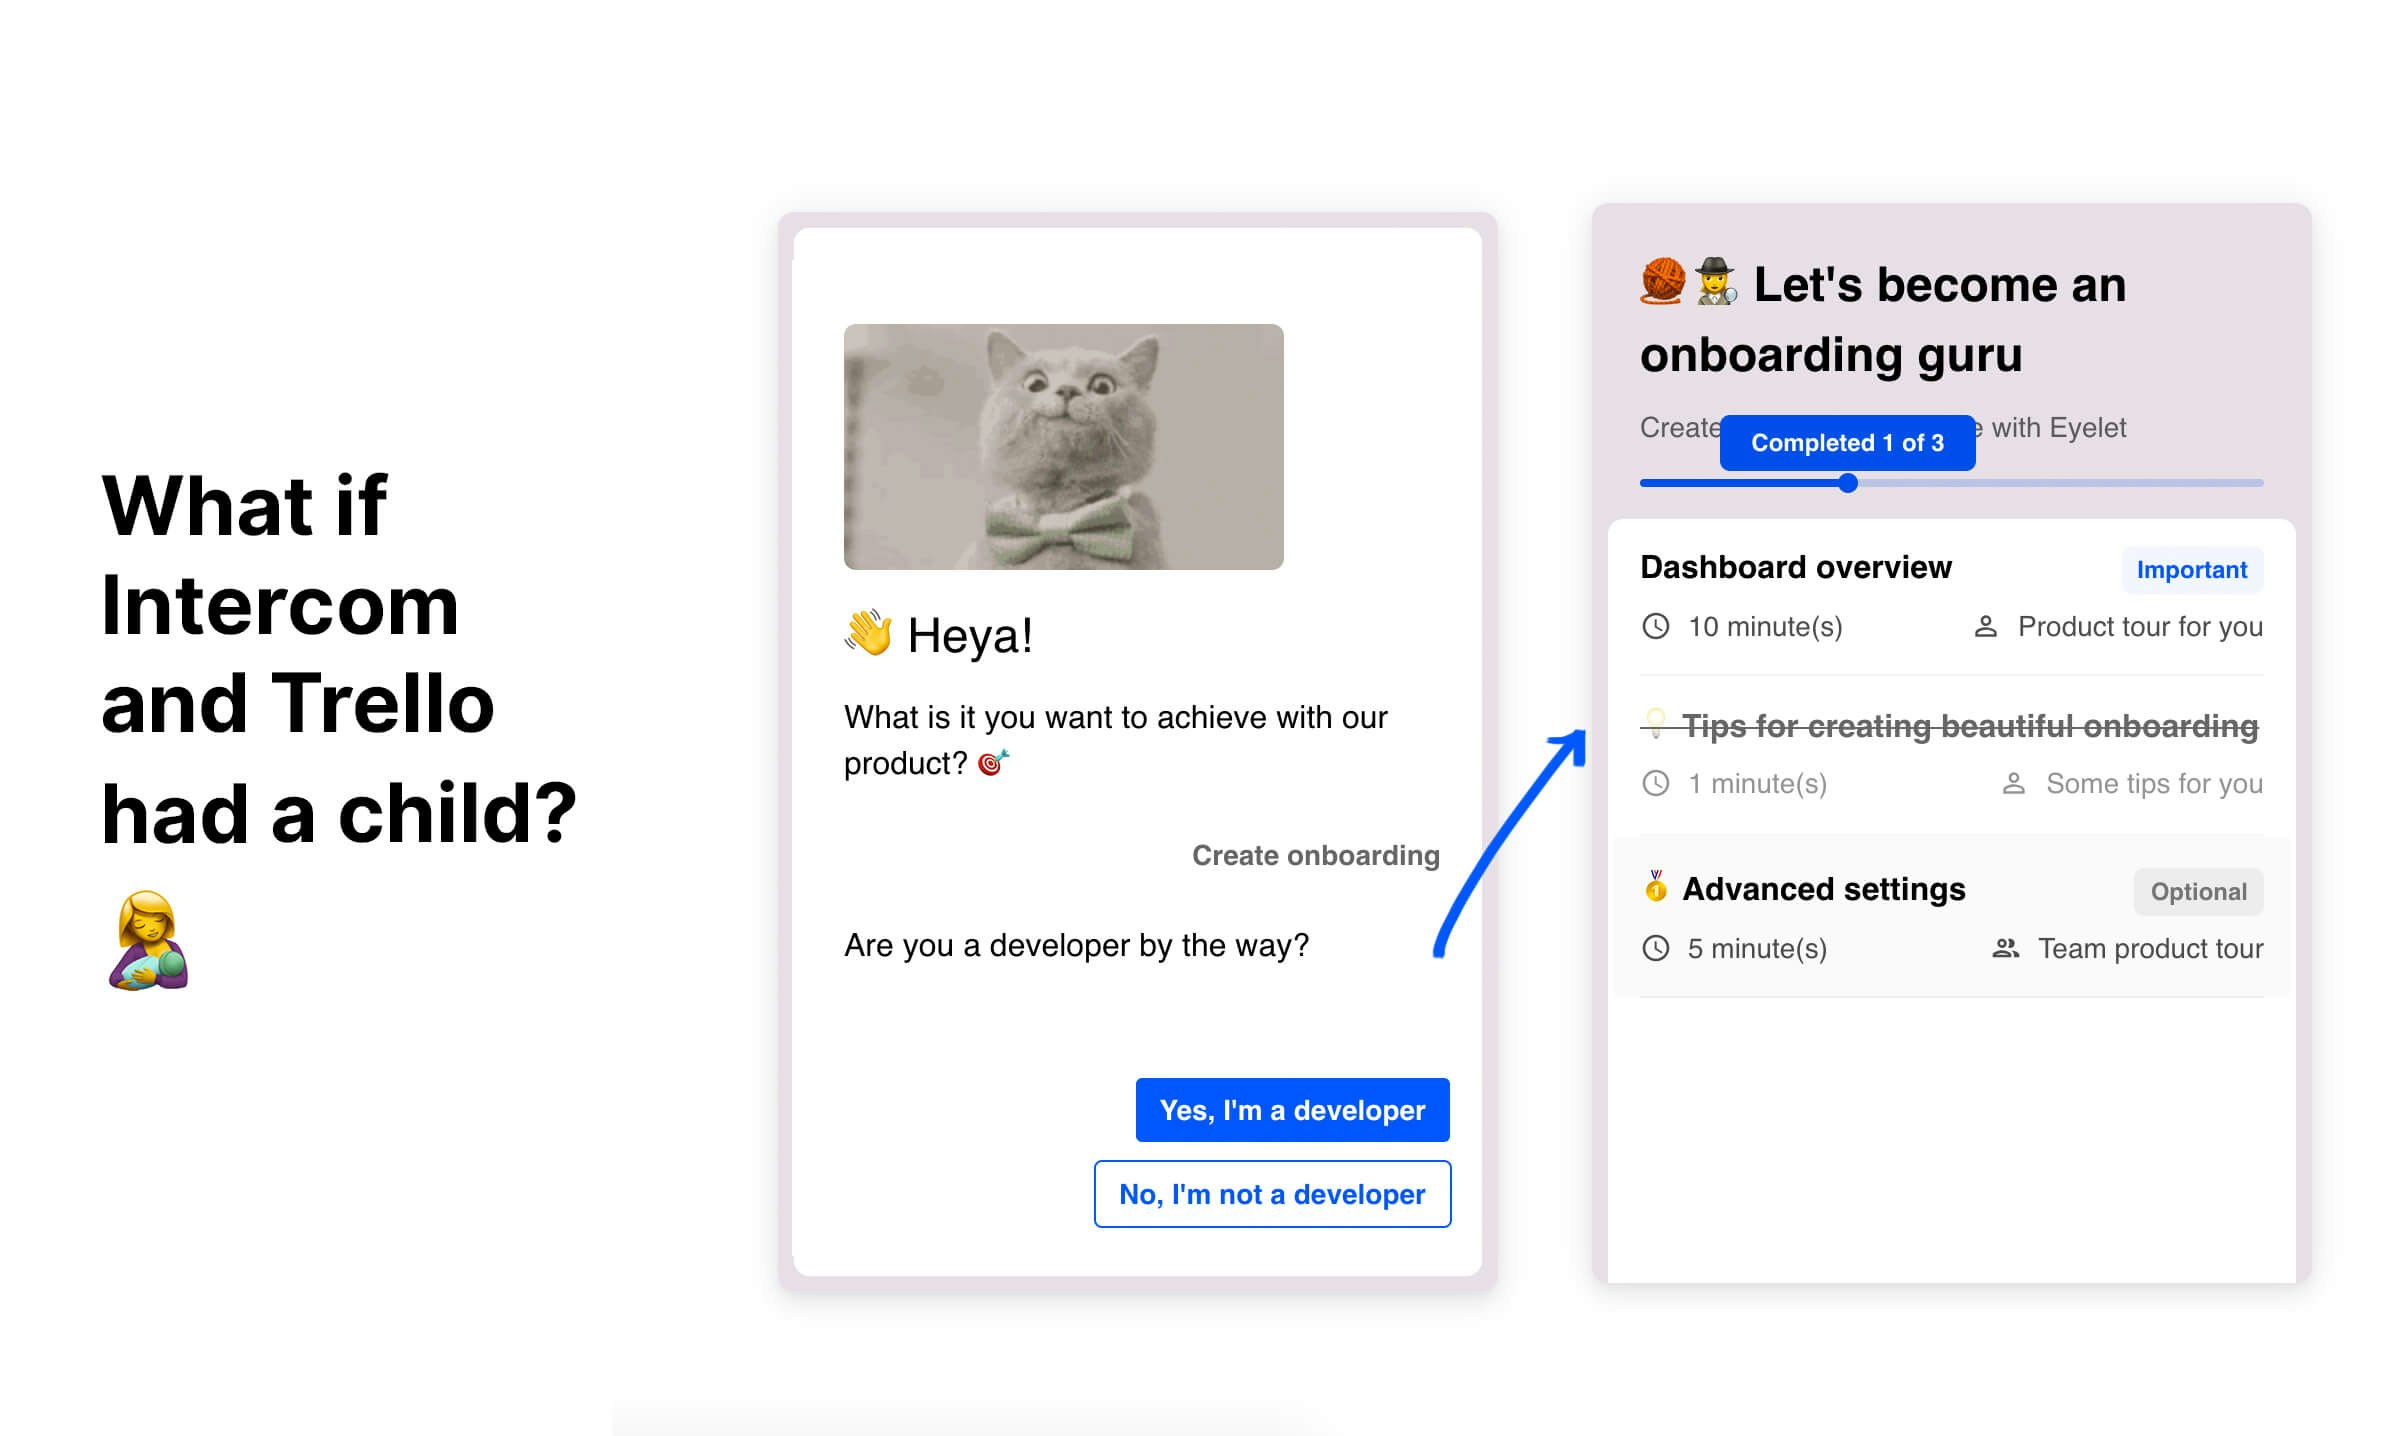Click the waving hand emoji beside Heya!
This screenshot has width=2400, height=1436.
[x=868, y=633]
